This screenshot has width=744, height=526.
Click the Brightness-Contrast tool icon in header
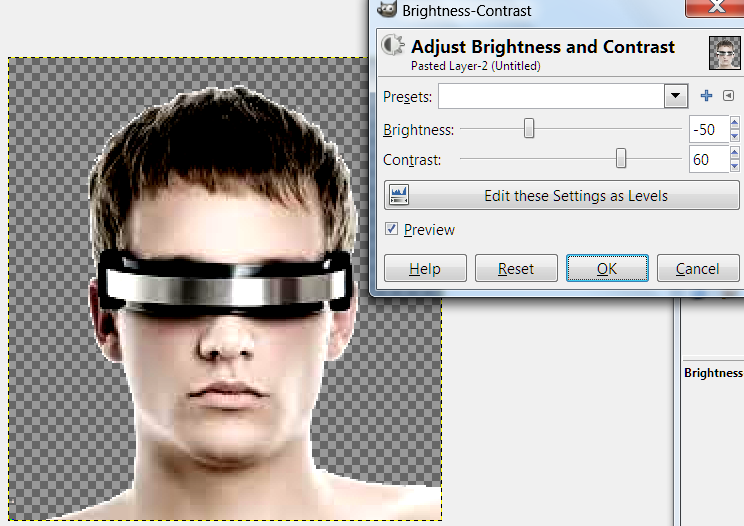394,47
